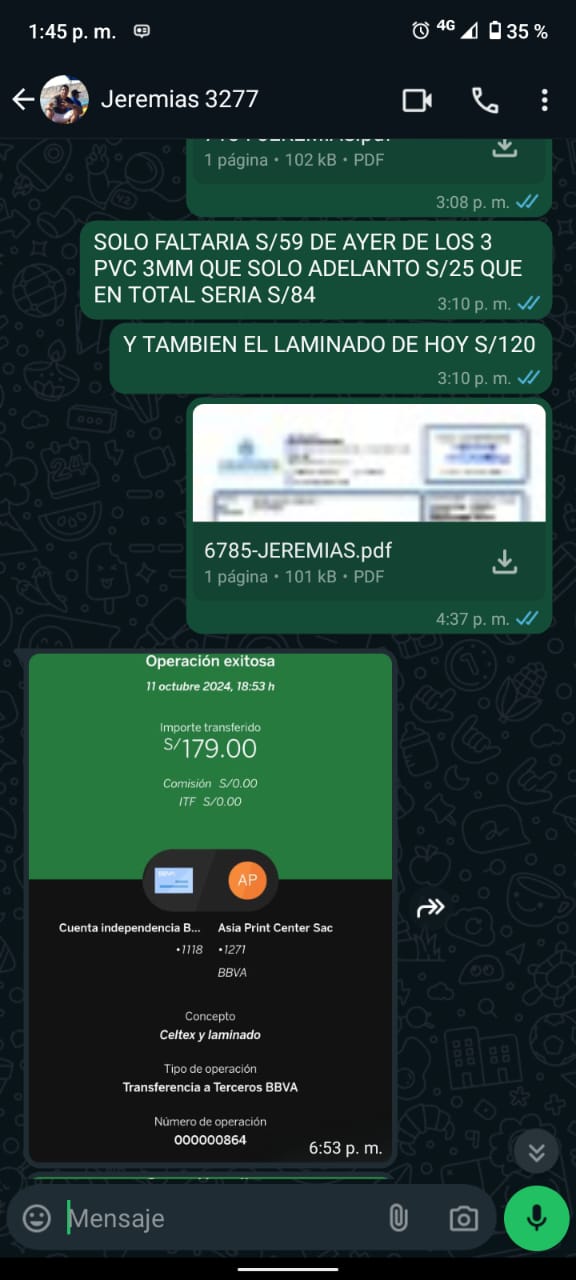Tap the back arrow to leave chat

click(23, 99)
